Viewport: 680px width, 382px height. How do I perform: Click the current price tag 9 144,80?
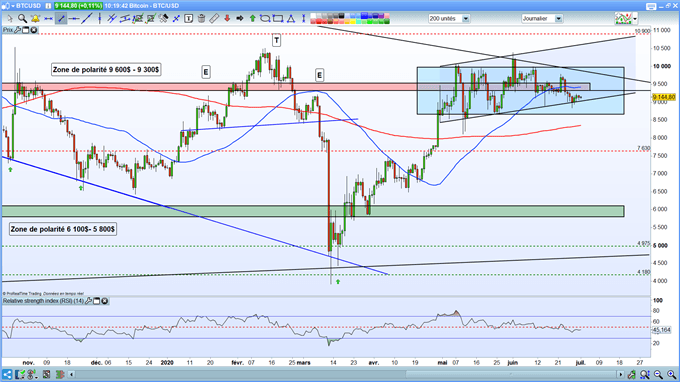(x=664, y=97)
